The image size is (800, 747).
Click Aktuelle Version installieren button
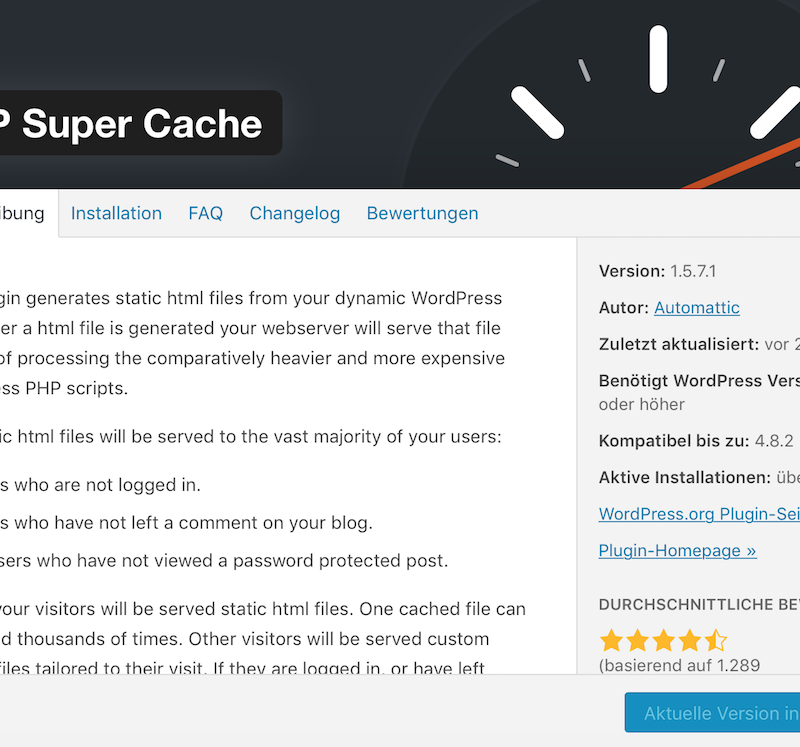[712, 712]
